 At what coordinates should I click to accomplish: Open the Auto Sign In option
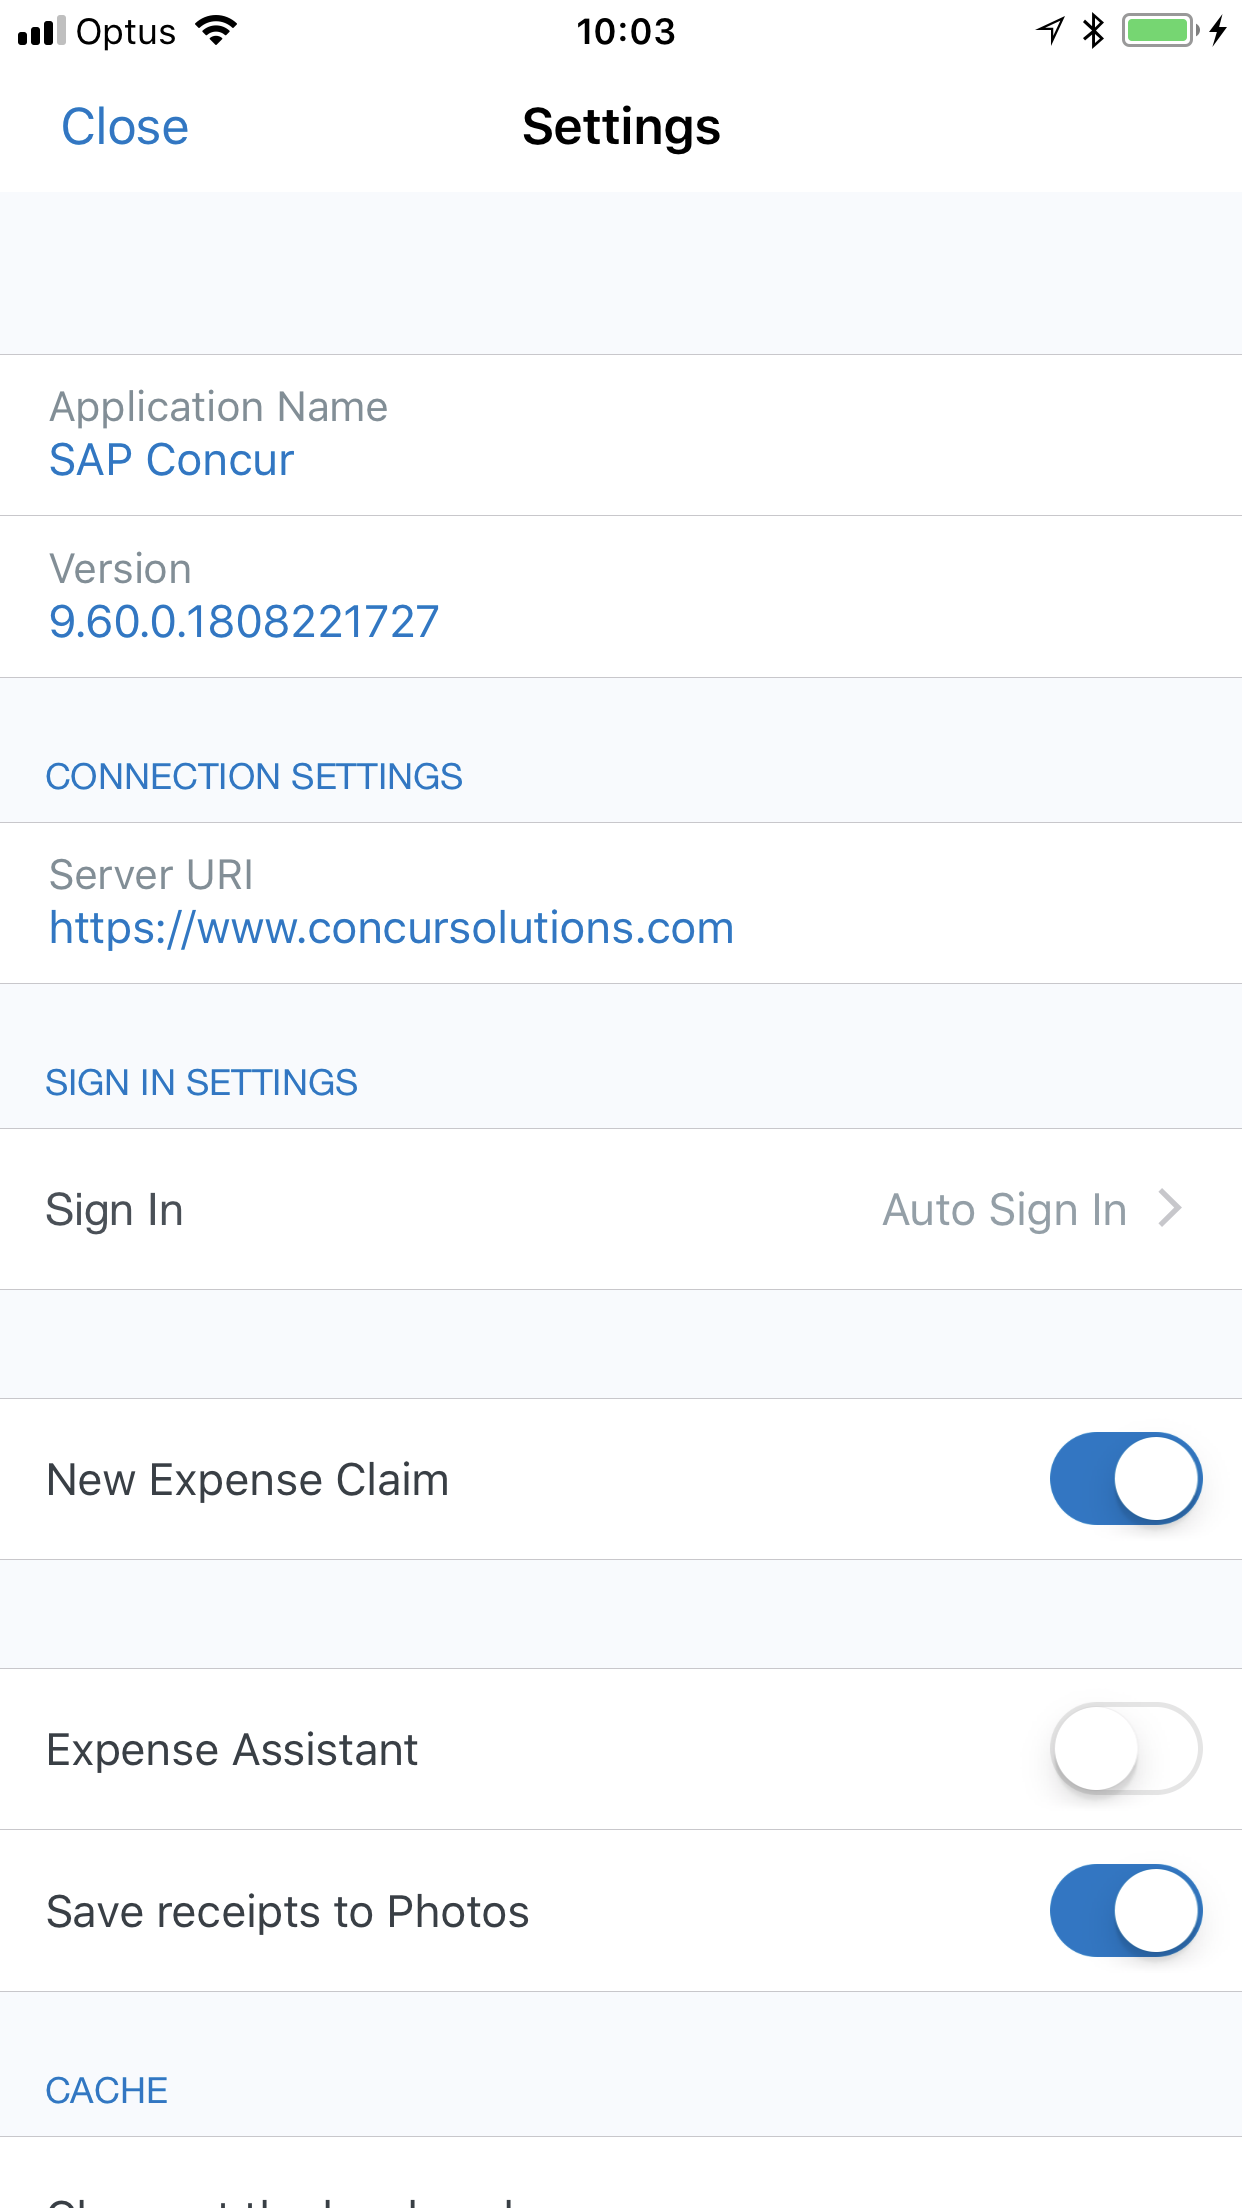(1004, 1210)
